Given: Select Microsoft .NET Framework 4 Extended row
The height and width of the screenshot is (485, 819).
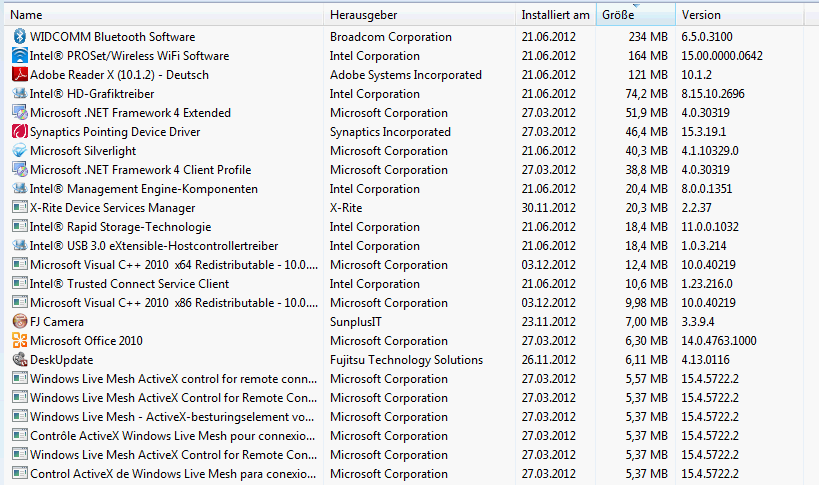Looking at the screenshot, I should click(x=130, y=113).
